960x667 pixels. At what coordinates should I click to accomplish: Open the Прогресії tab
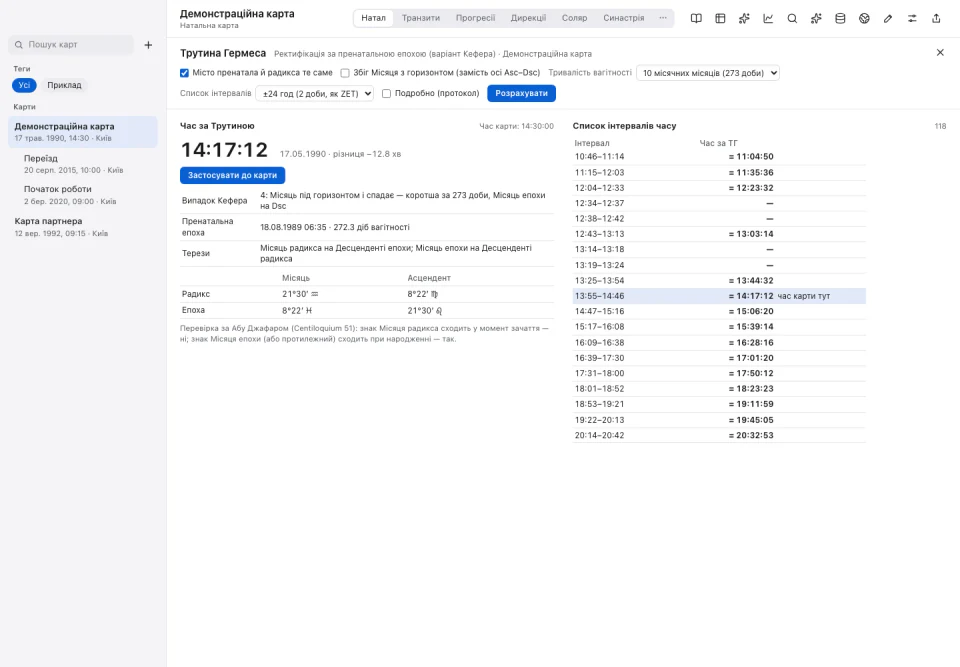click(475, 18)
